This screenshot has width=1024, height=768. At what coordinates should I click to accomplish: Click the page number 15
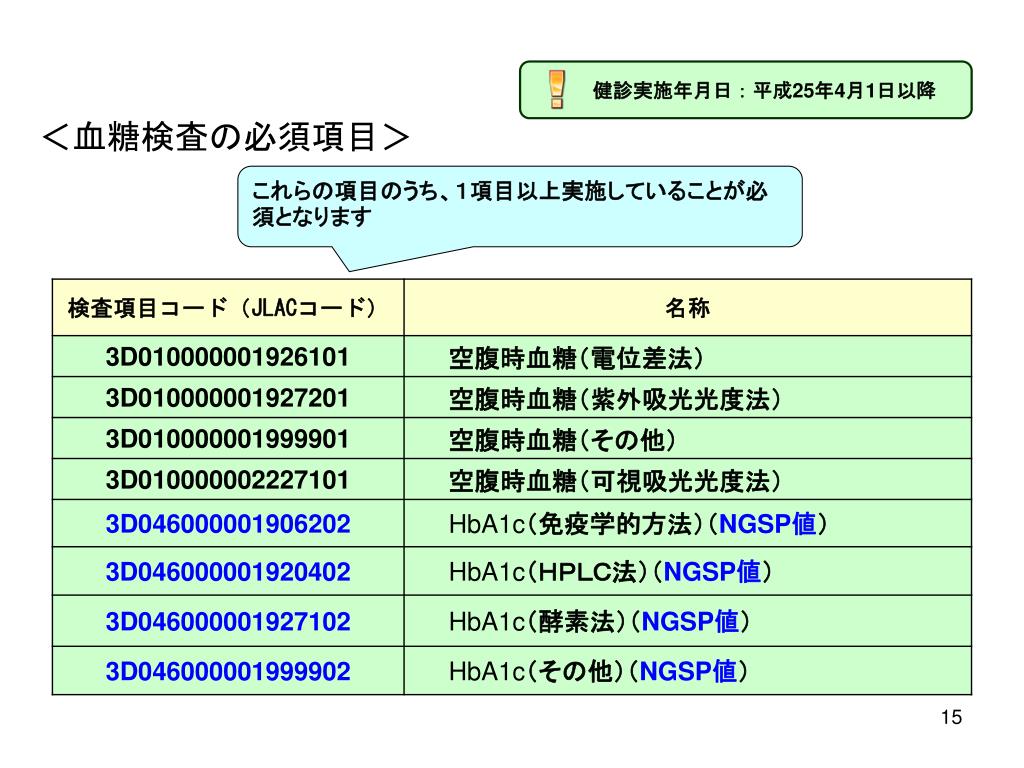point(952,718)
